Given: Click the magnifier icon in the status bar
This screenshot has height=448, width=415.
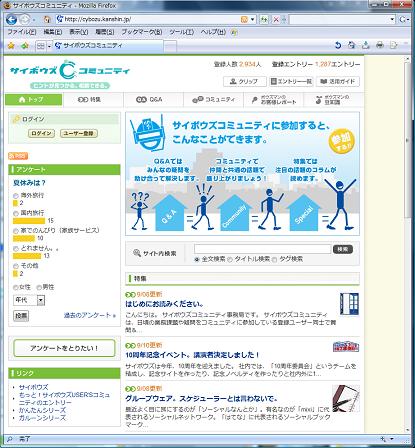Looking at the screenshot, I should (x=10, y=439).
